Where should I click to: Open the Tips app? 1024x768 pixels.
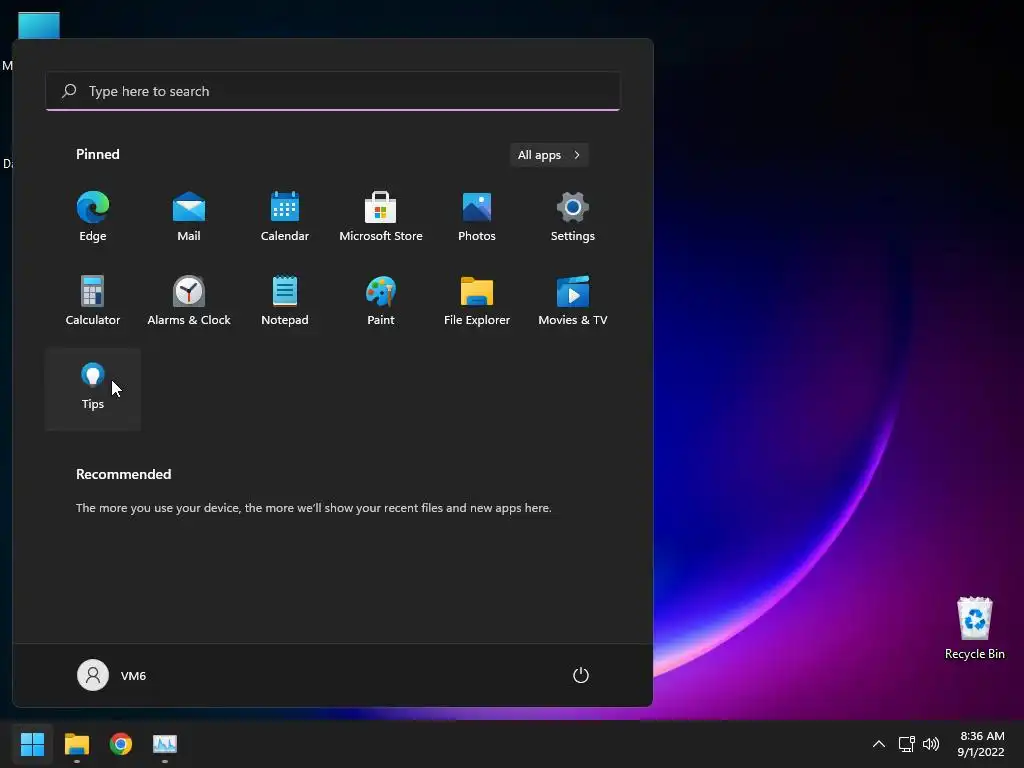pos(93,389)
